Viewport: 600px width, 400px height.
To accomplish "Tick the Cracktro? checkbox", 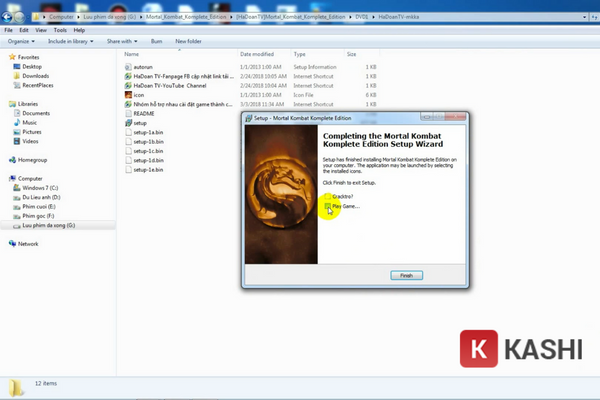I will tap(326, 197).
